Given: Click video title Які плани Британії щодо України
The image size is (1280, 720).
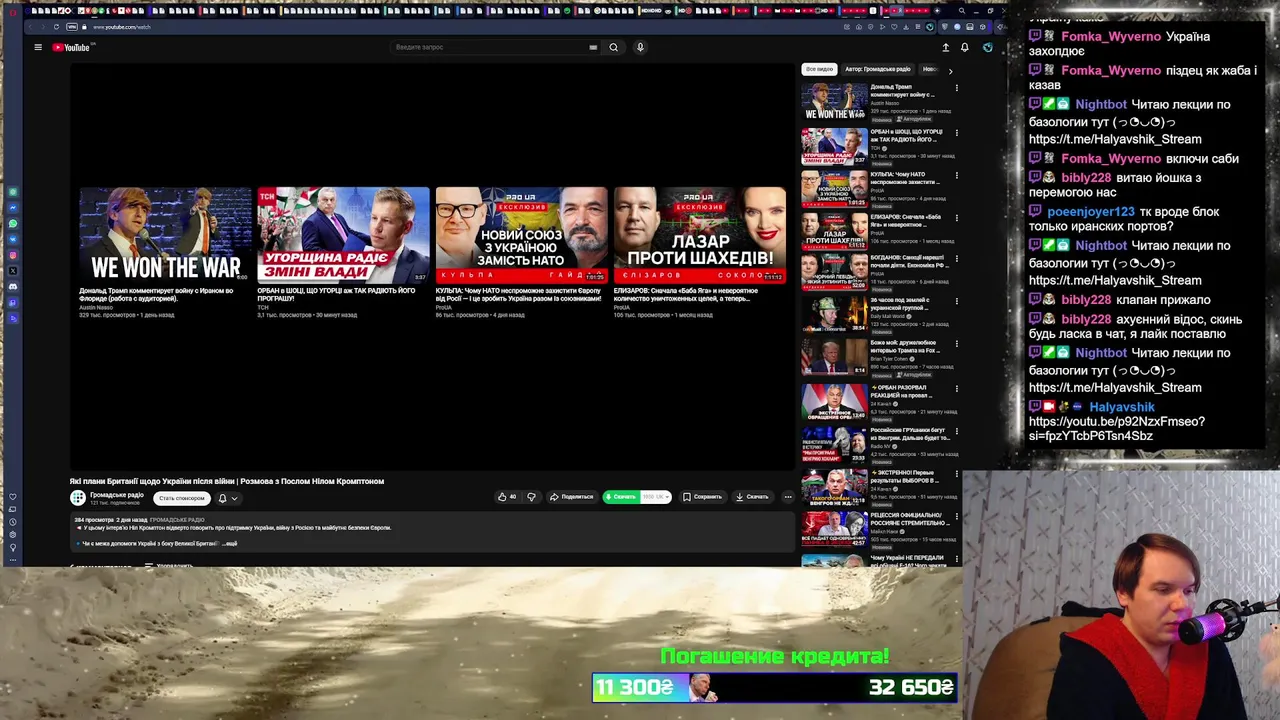Looking at the screenshot, I should coord(227,481).
